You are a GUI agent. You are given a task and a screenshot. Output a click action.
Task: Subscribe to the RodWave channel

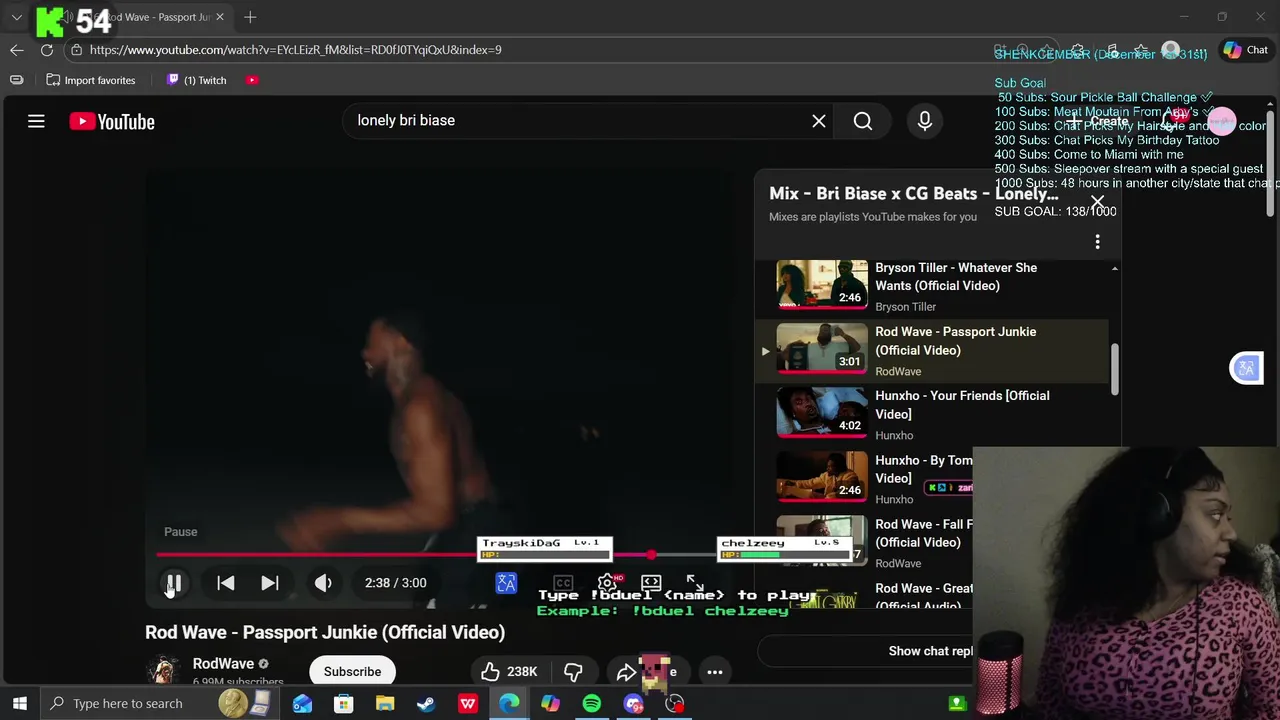352,671
